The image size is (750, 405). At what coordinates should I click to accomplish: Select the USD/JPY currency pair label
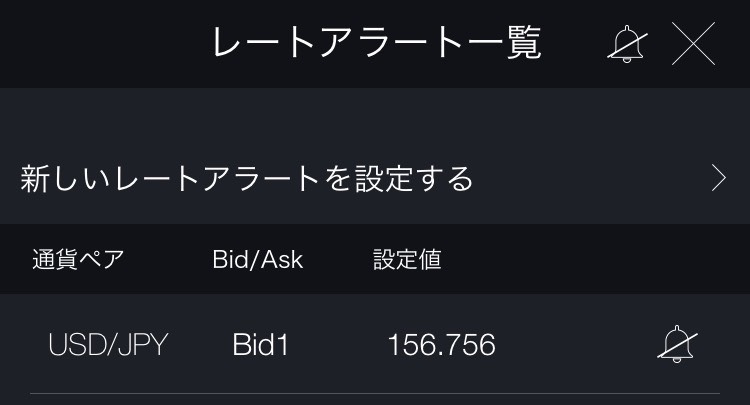pos(108,345)
